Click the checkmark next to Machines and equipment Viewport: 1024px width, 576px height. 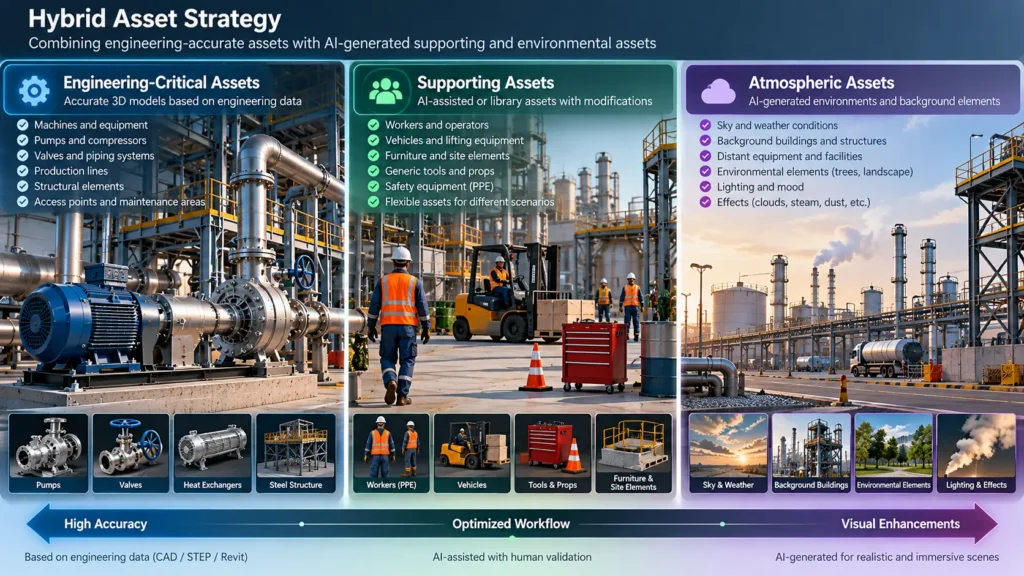pos(22,125)
